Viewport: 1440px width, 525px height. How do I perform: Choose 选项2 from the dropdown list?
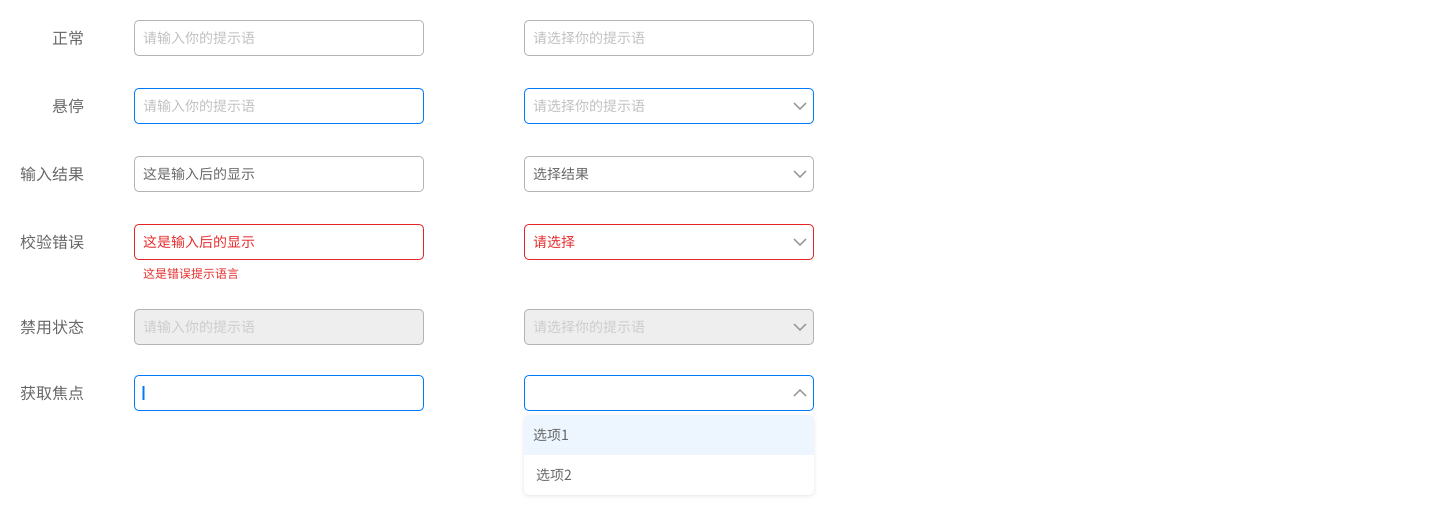click(668, 475)
